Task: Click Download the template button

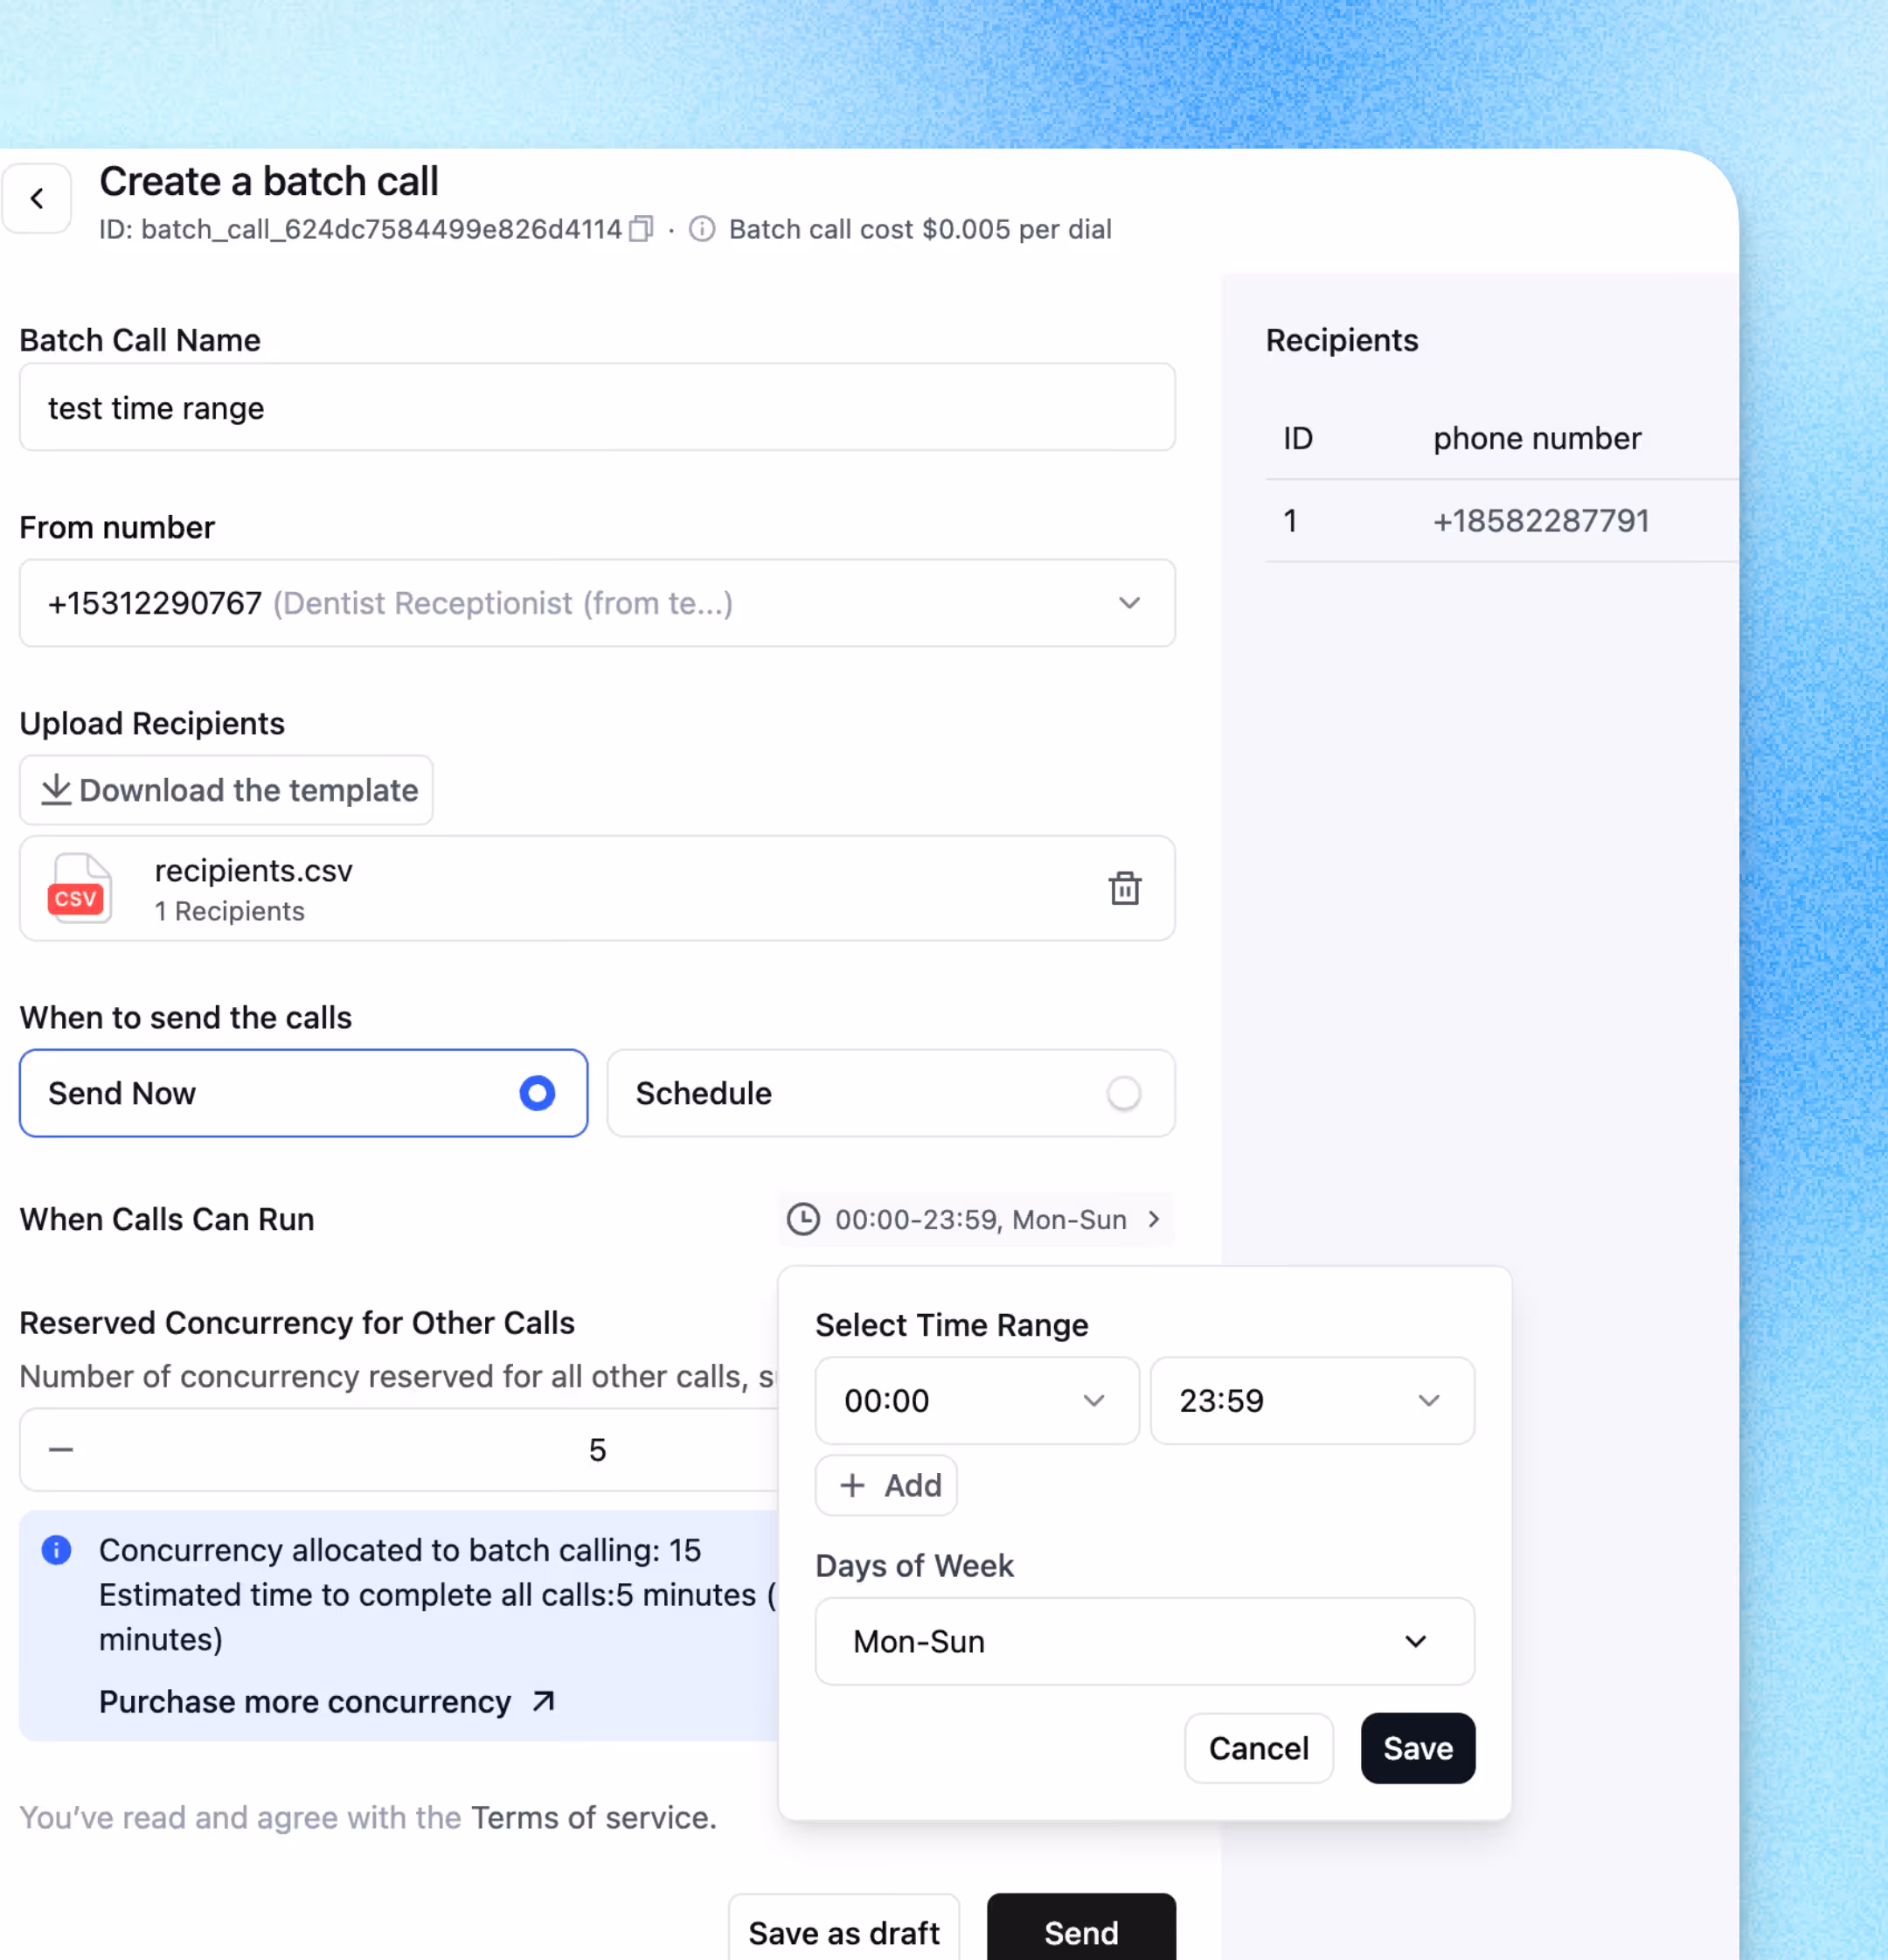Action: 227,790
